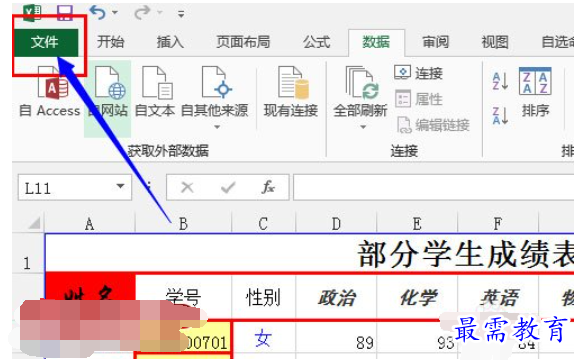Open the 文件 tab
Image resolution: width=576 pixels, height=361 pixels.
[x=46, y=42]
